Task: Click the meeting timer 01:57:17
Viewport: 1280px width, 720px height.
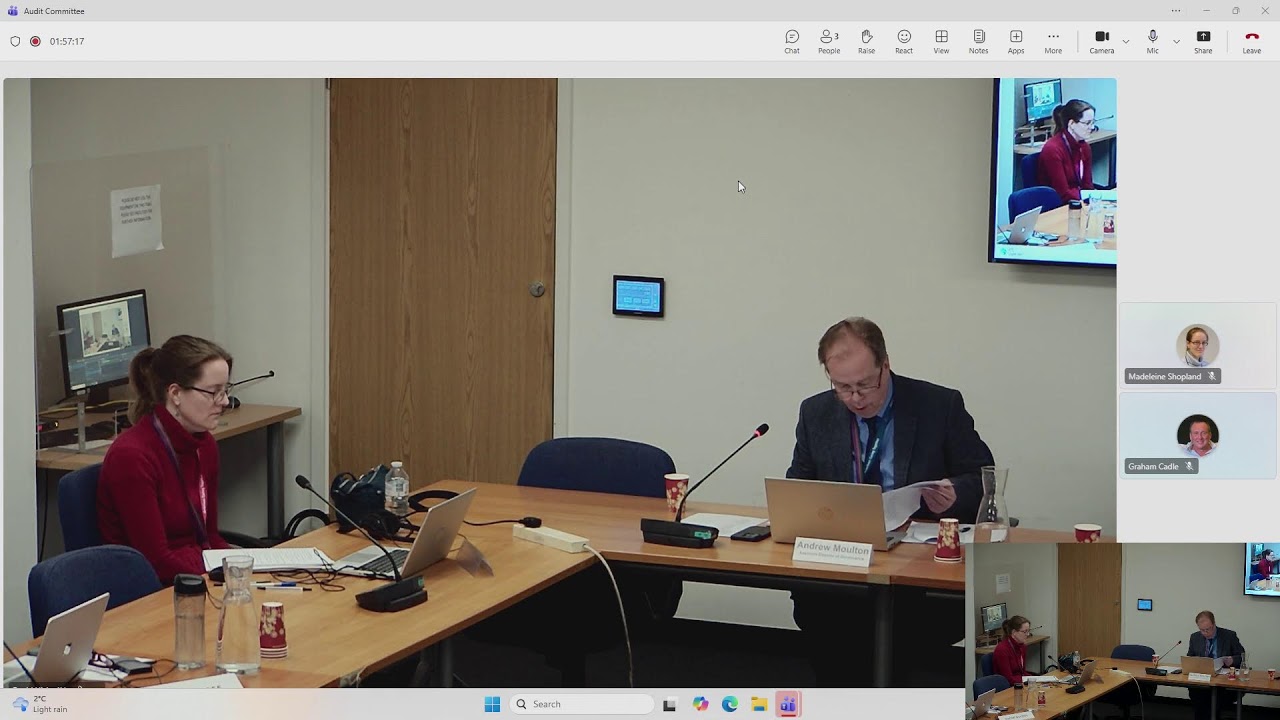Action: [x=67, y=41]
